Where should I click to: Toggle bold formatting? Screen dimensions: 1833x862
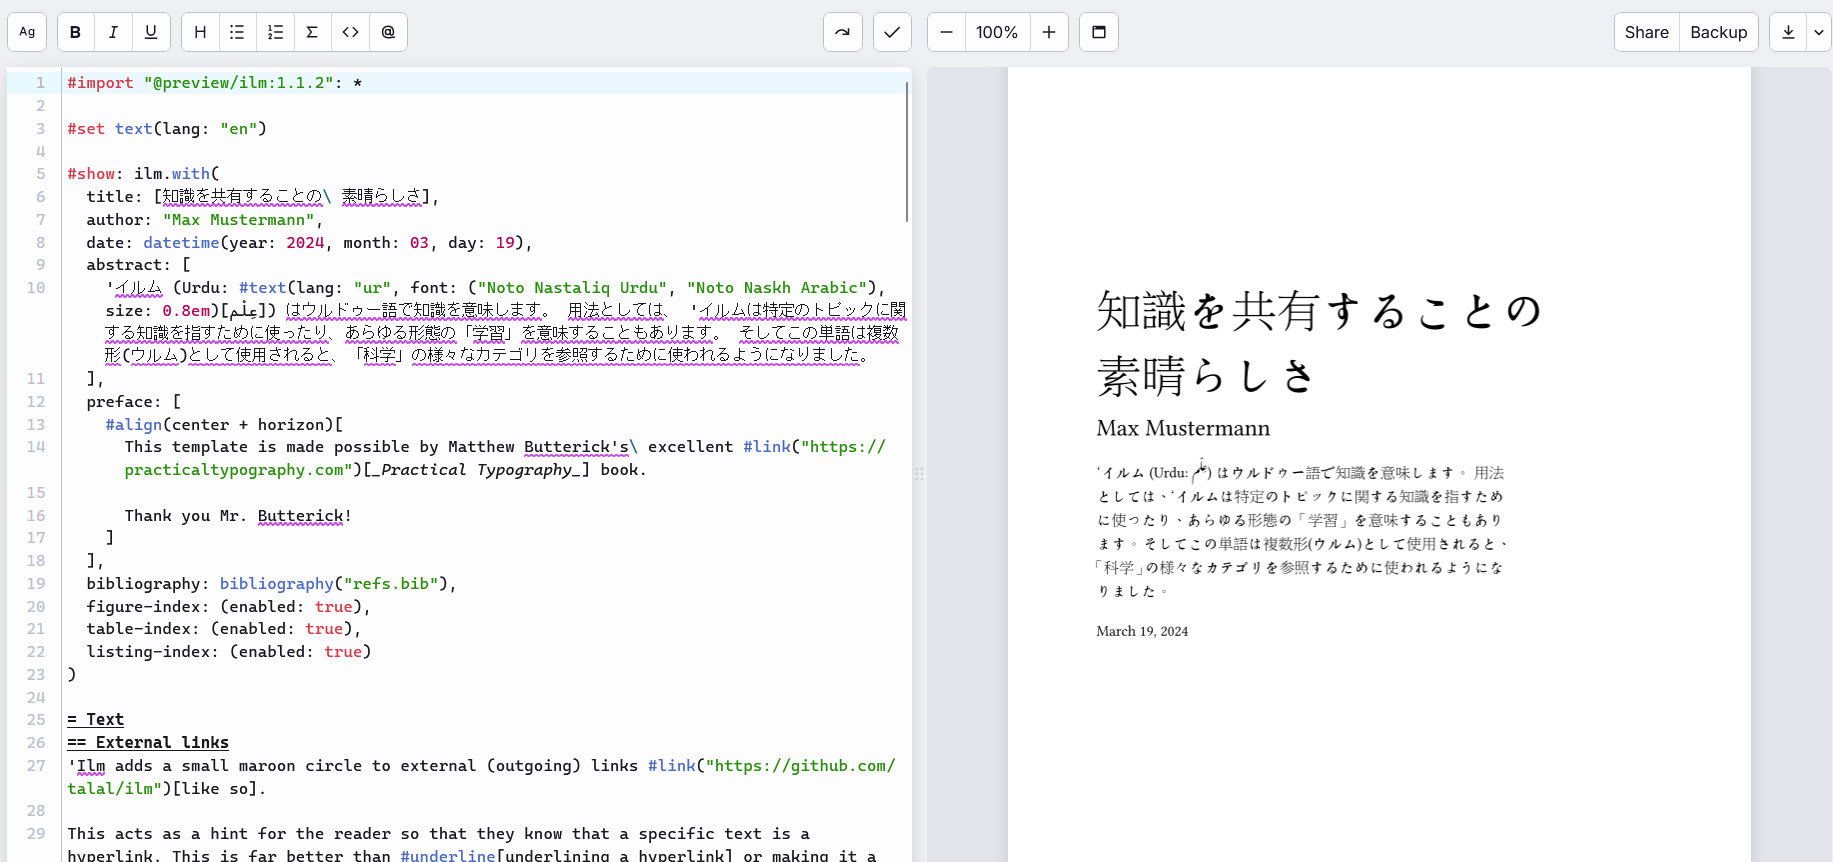[76, 32]
